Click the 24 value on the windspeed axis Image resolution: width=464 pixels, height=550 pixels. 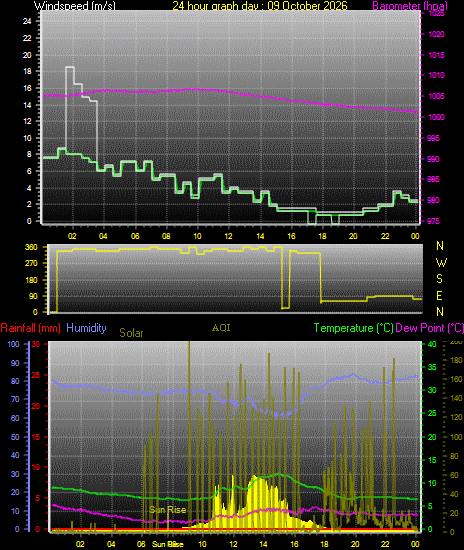pyautogui.click(x=27, y=21)
